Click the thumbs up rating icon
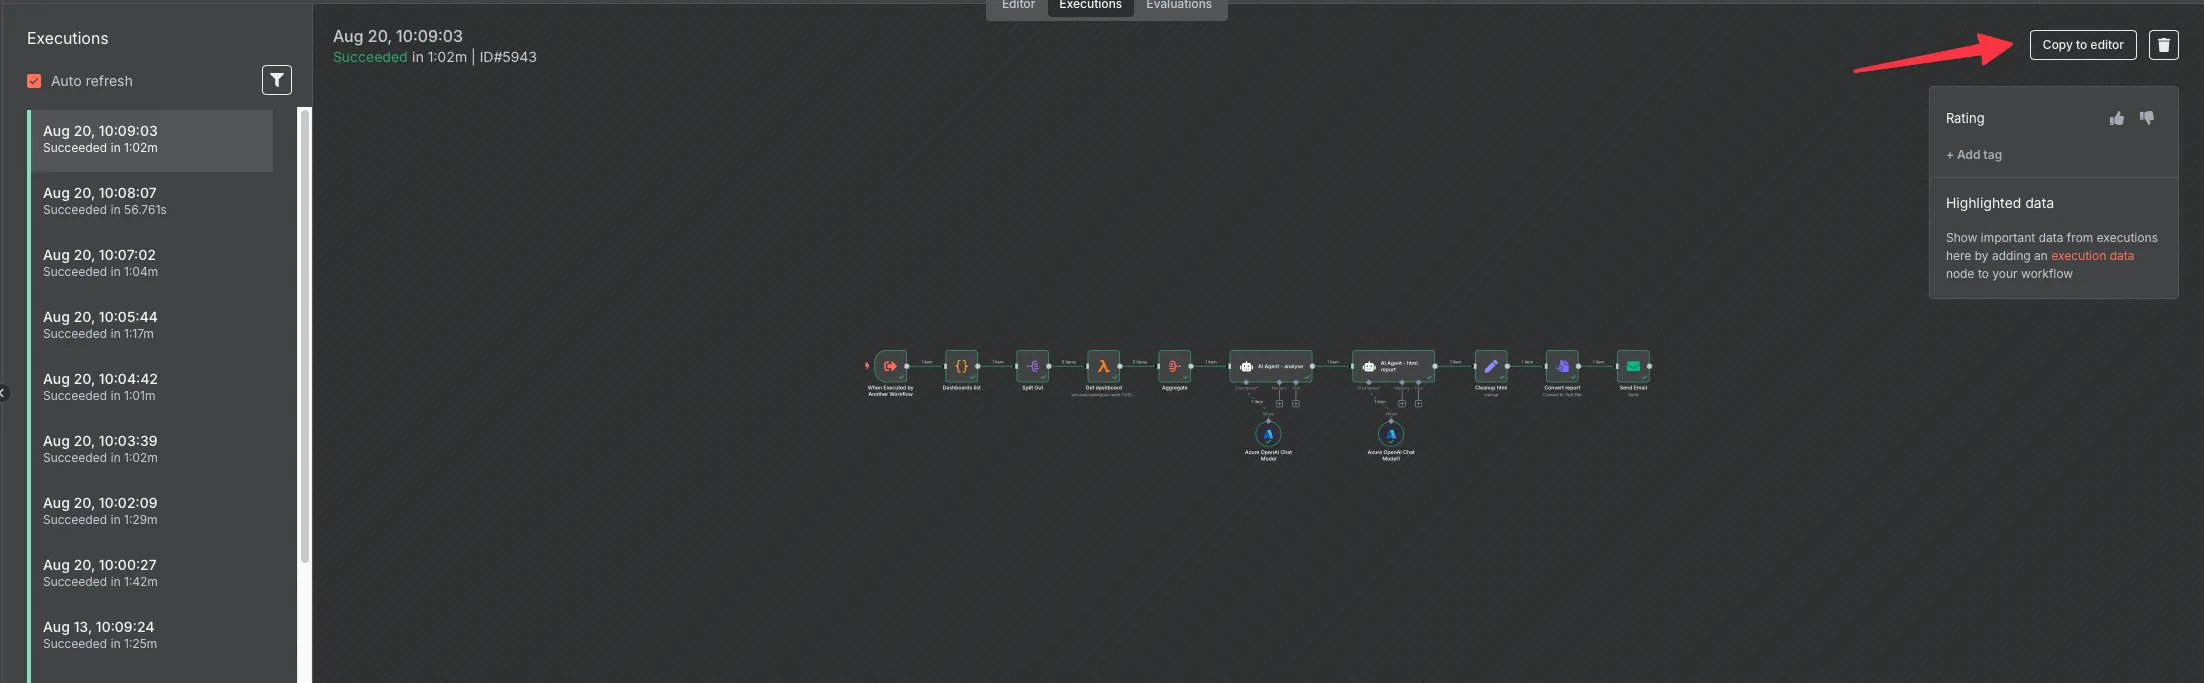2204x683 pixels. [2116, 119]
